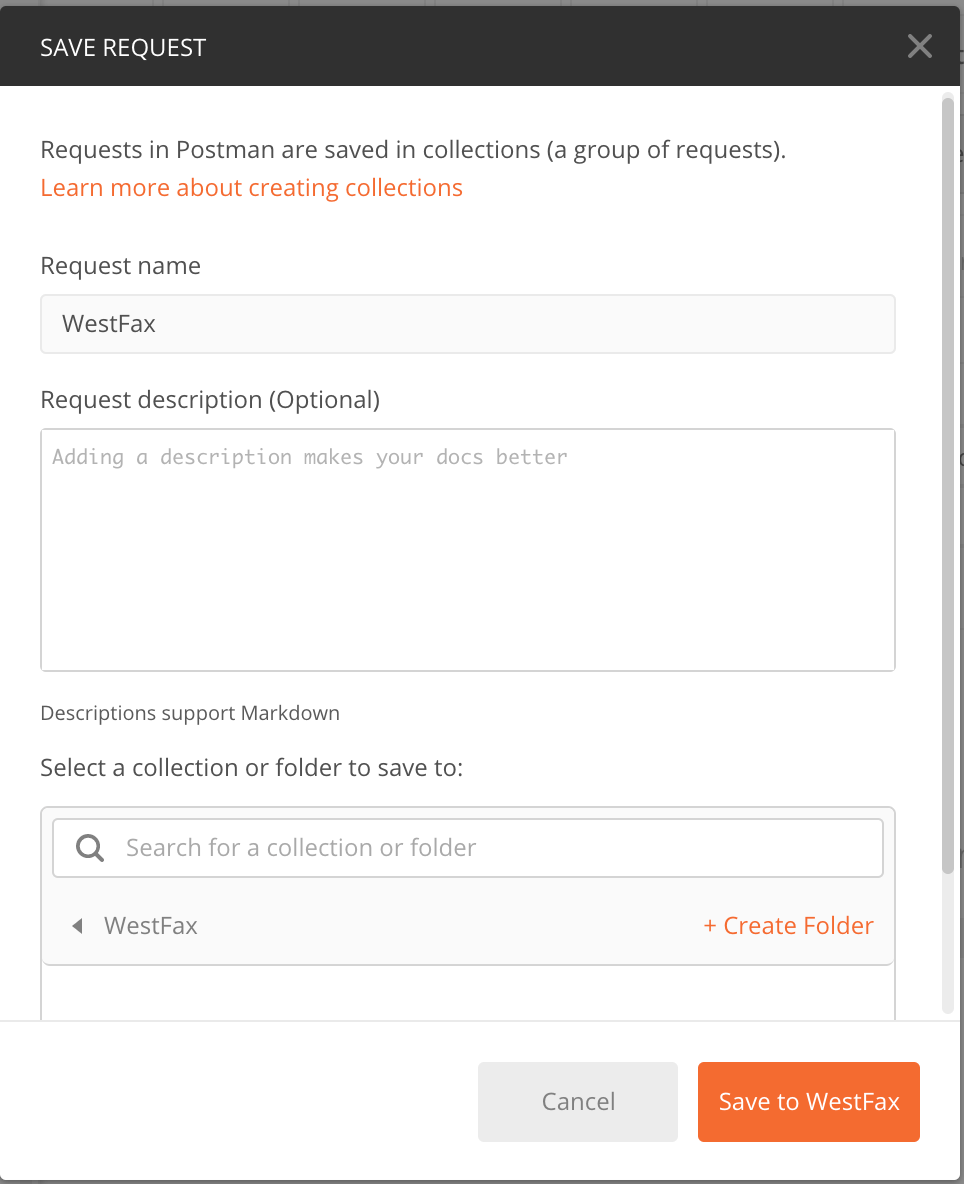This screenshot has height=1184, width=964.
Task: Click inside the Request name field
Action: point(467,323)
